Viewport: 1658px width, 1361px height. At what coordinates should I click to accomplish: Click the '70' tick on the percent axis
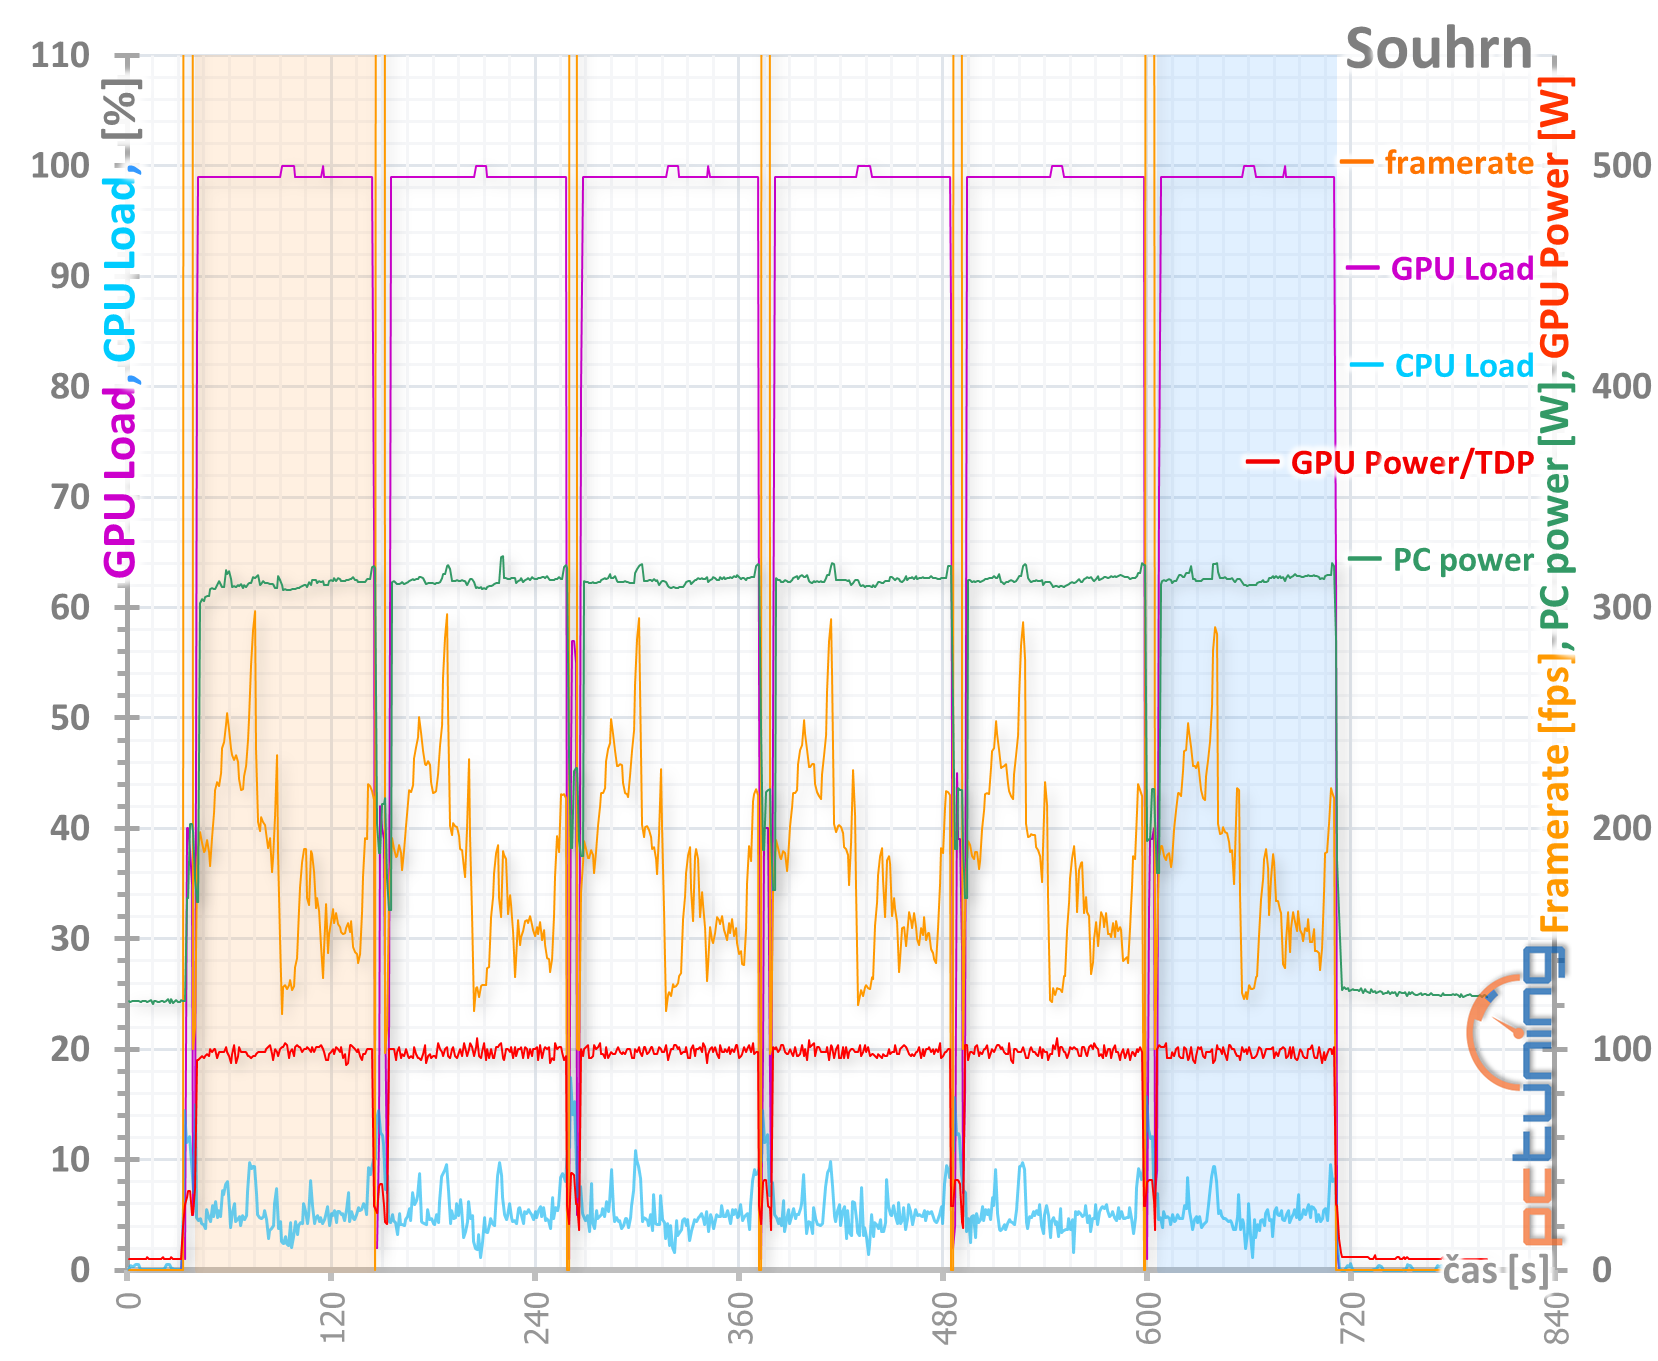(70, 497)
